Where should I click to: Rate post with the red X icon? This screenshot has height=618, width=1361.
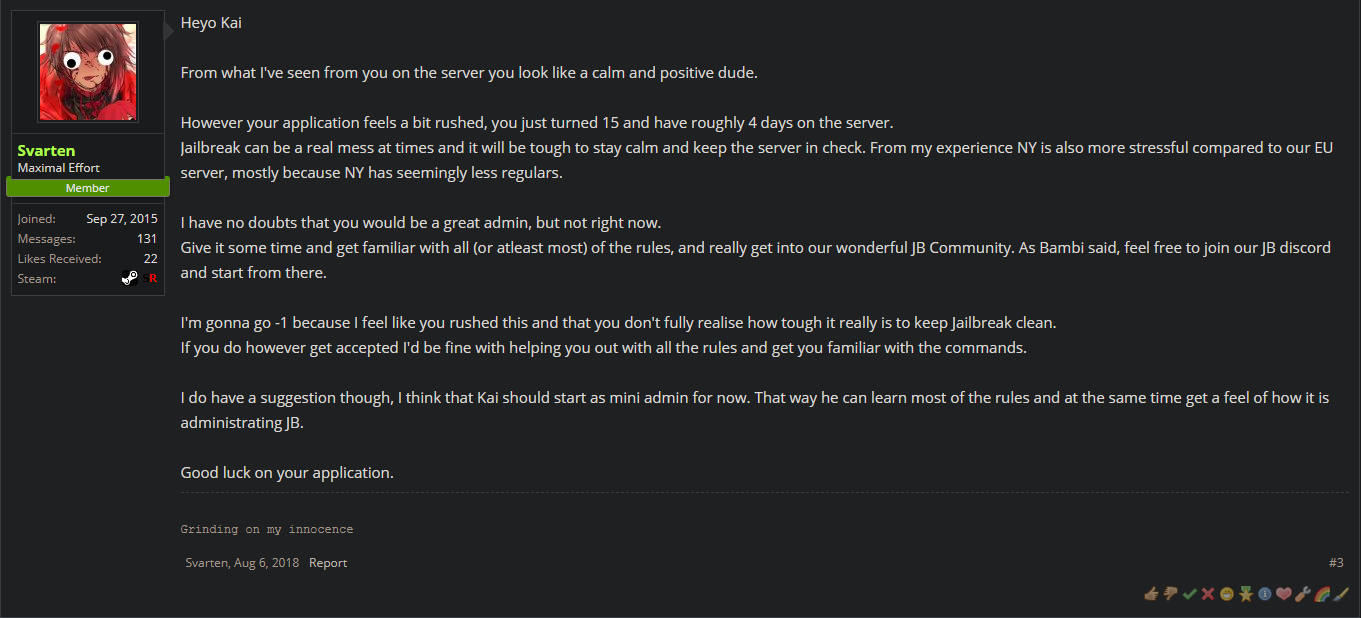(x=1208, y=594)
